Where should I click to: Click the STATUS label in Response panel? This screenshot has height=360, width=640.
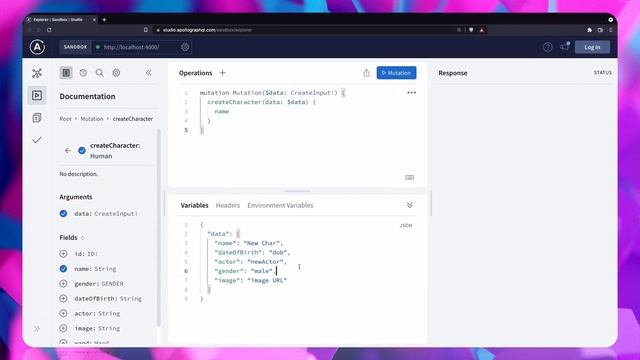(602, 73)
